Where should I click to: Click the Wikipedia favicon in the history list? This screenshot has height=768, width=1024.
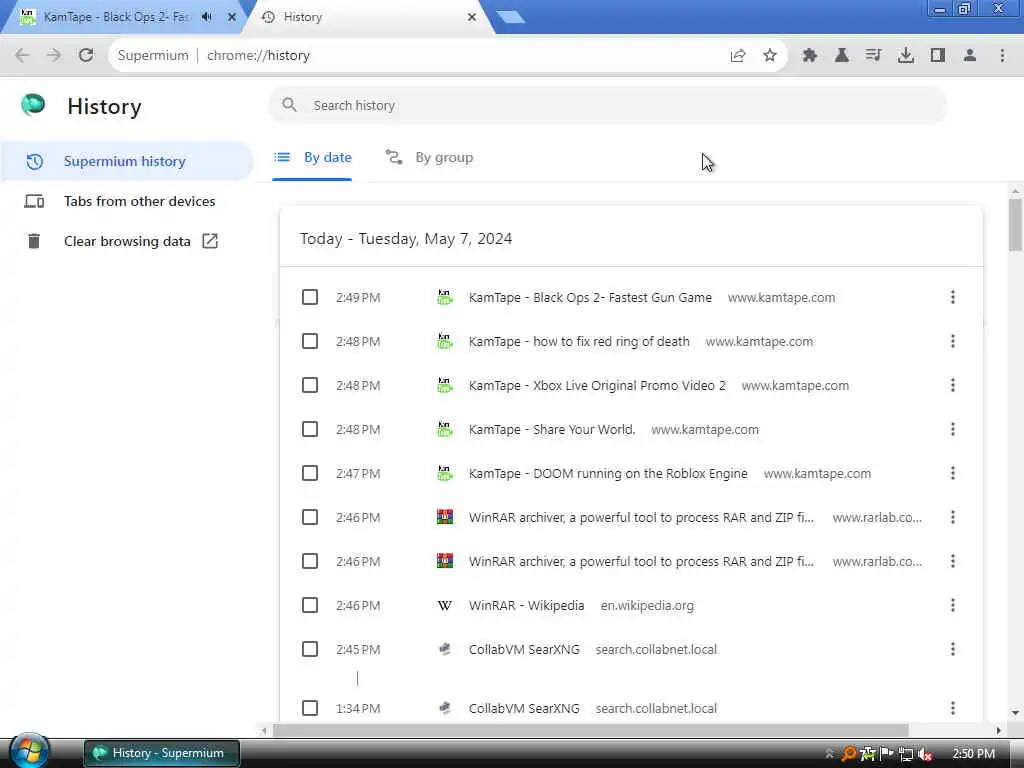pos(445,605)
